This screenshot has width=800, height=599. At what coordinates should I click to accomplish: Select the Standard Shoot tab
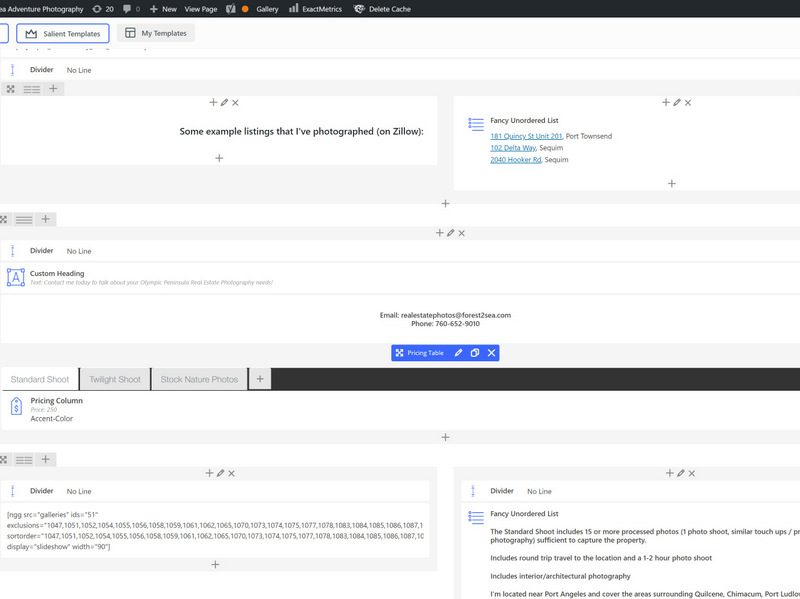[40, 380]
